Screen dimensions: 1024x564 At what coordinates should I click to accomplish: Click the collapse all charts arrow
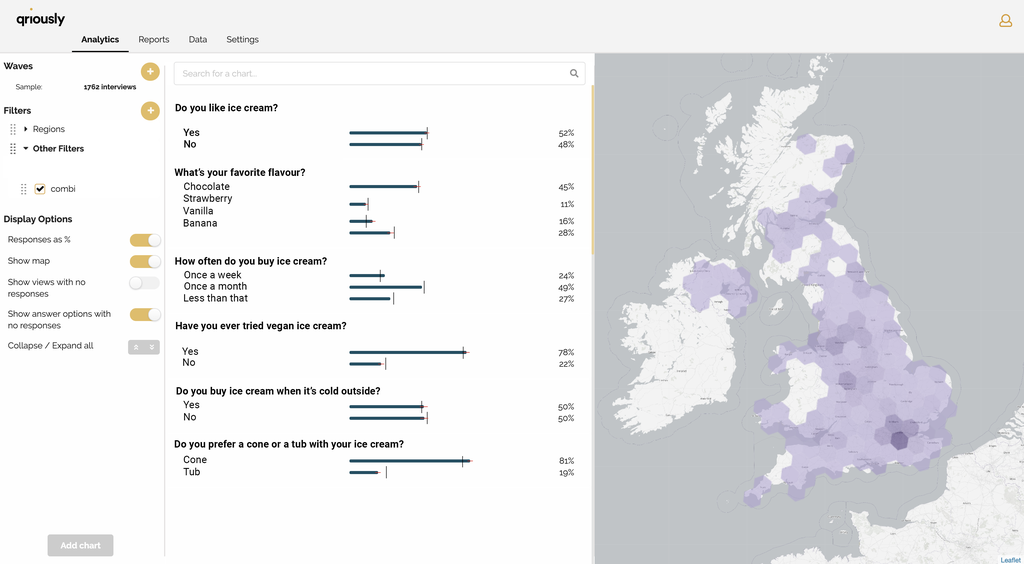tap(136, 347)
